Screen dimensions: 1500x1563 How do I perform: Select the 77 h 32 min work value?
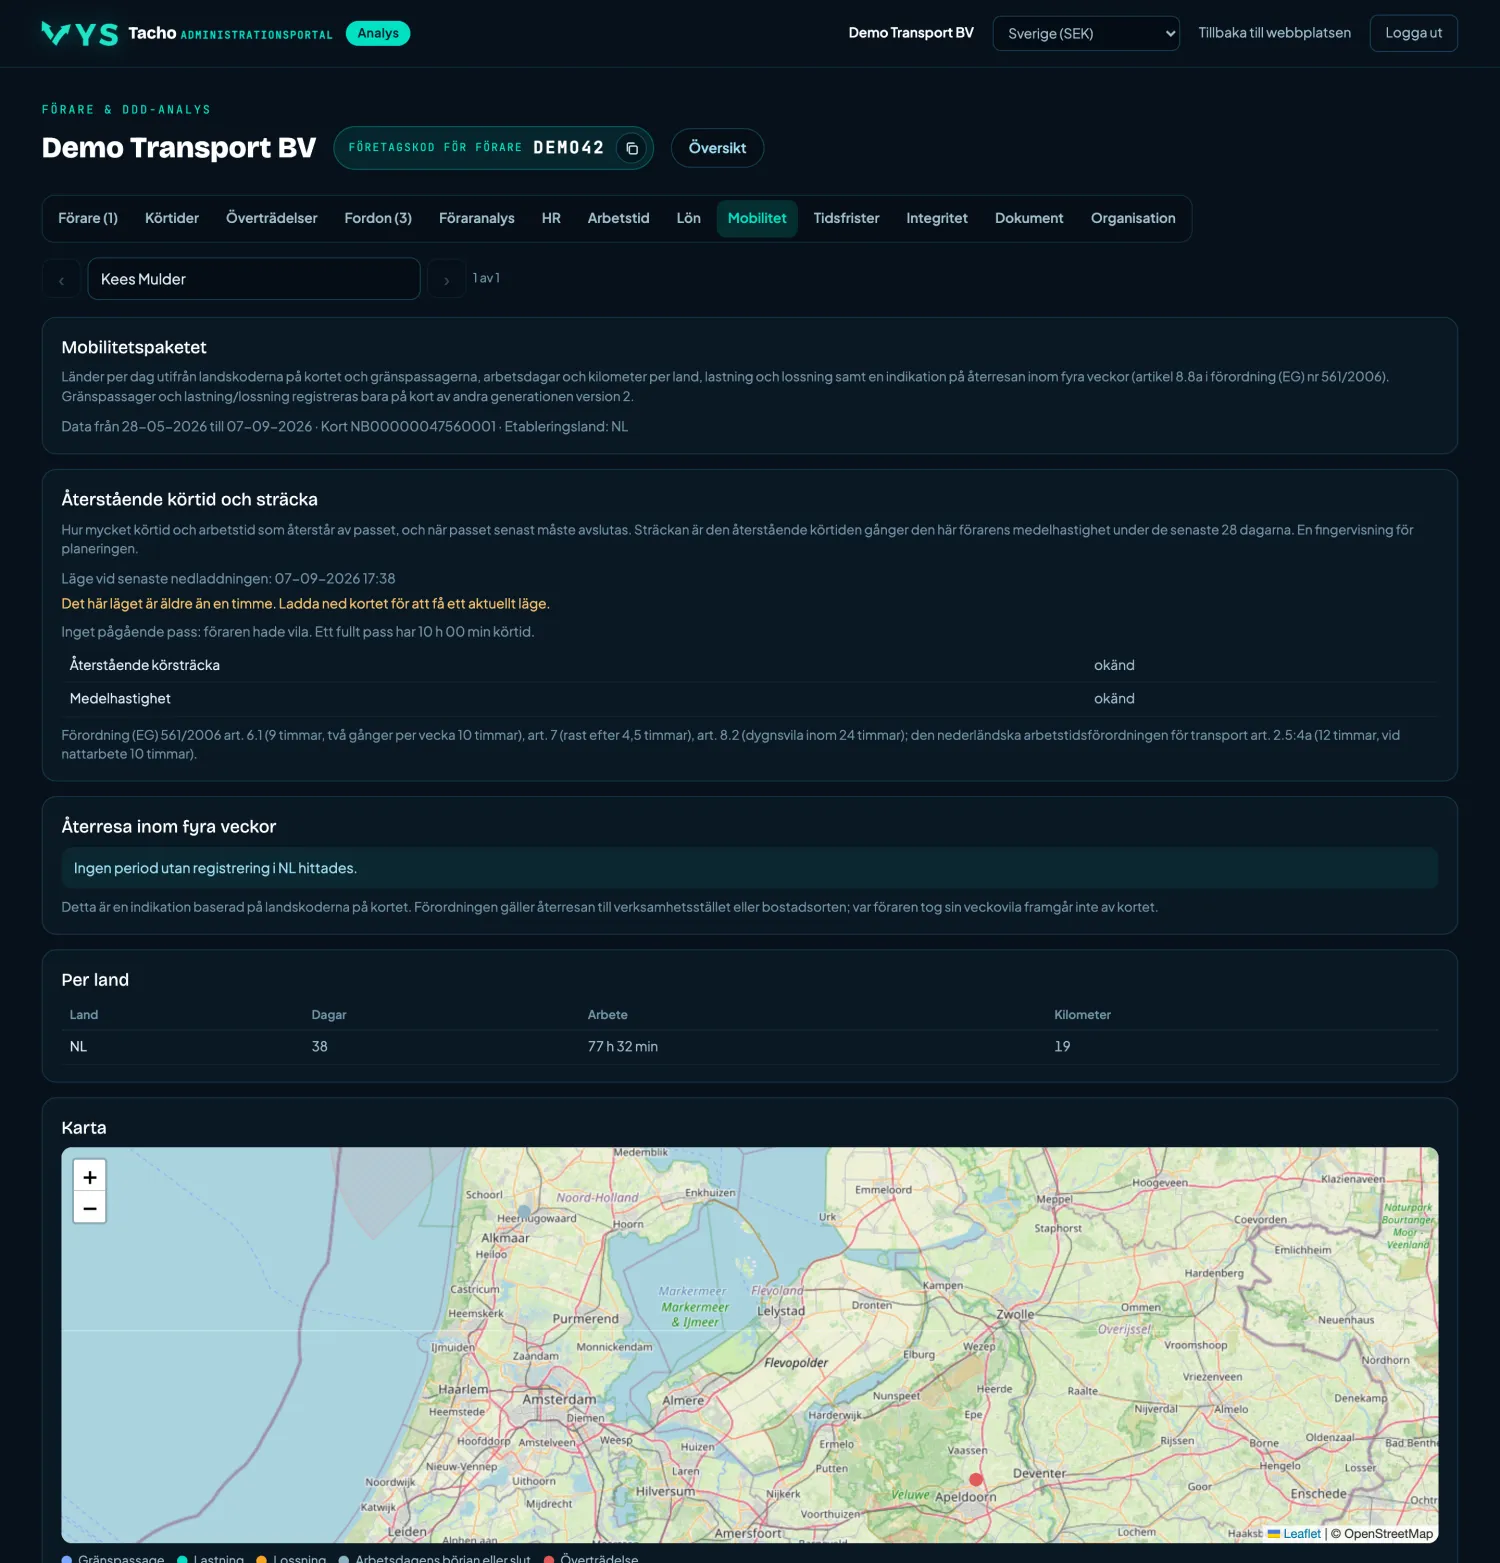pos(623,1047)
